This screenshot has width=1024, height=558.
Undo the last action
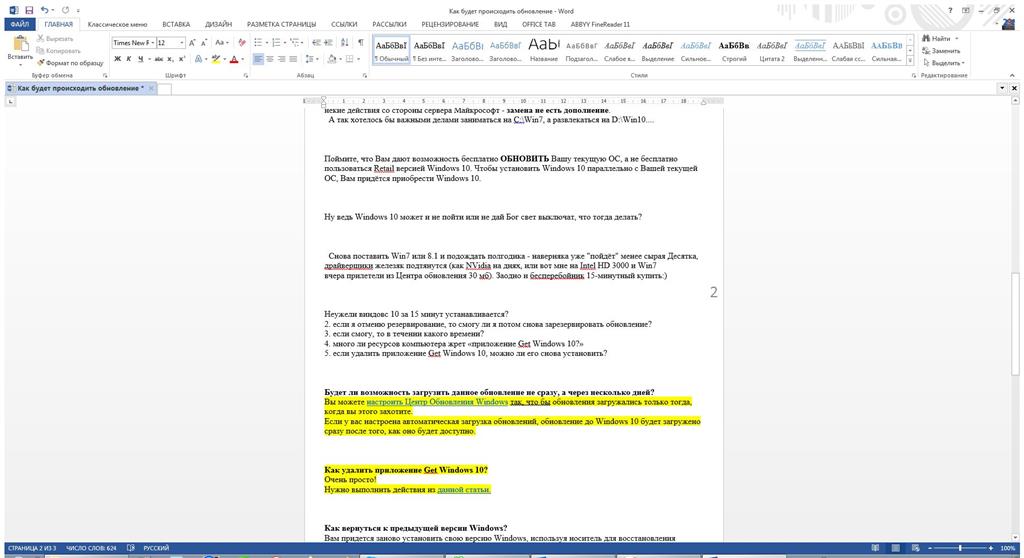point(44,10)
